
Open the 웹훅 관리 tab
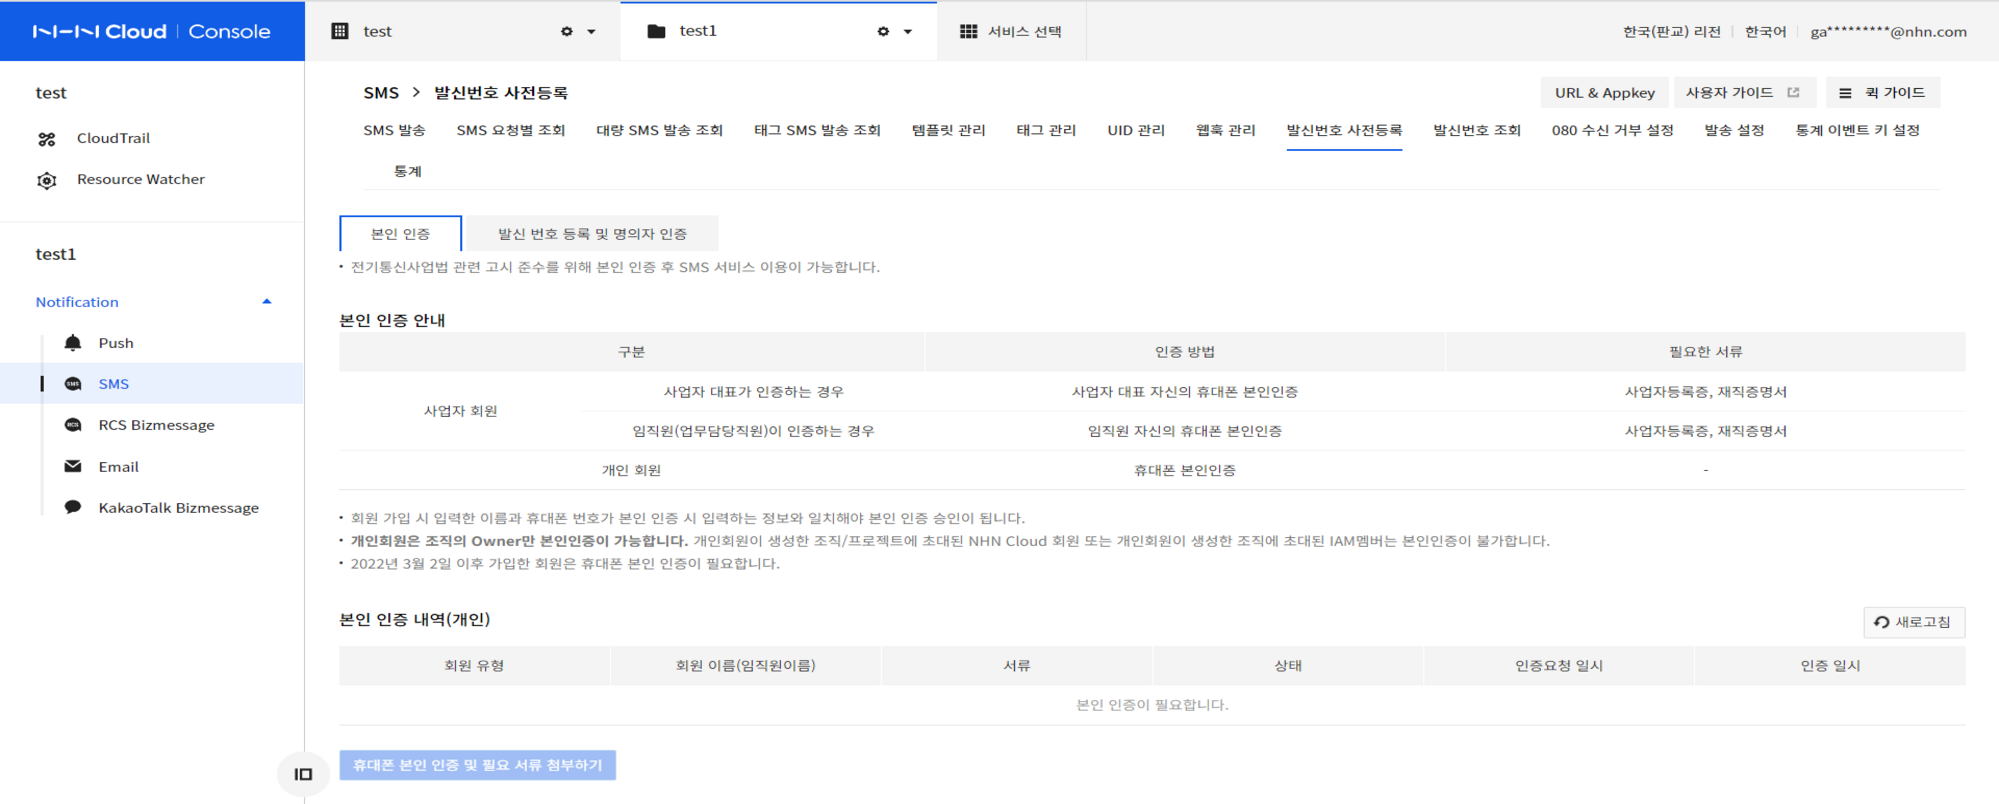click(1225, 130)
